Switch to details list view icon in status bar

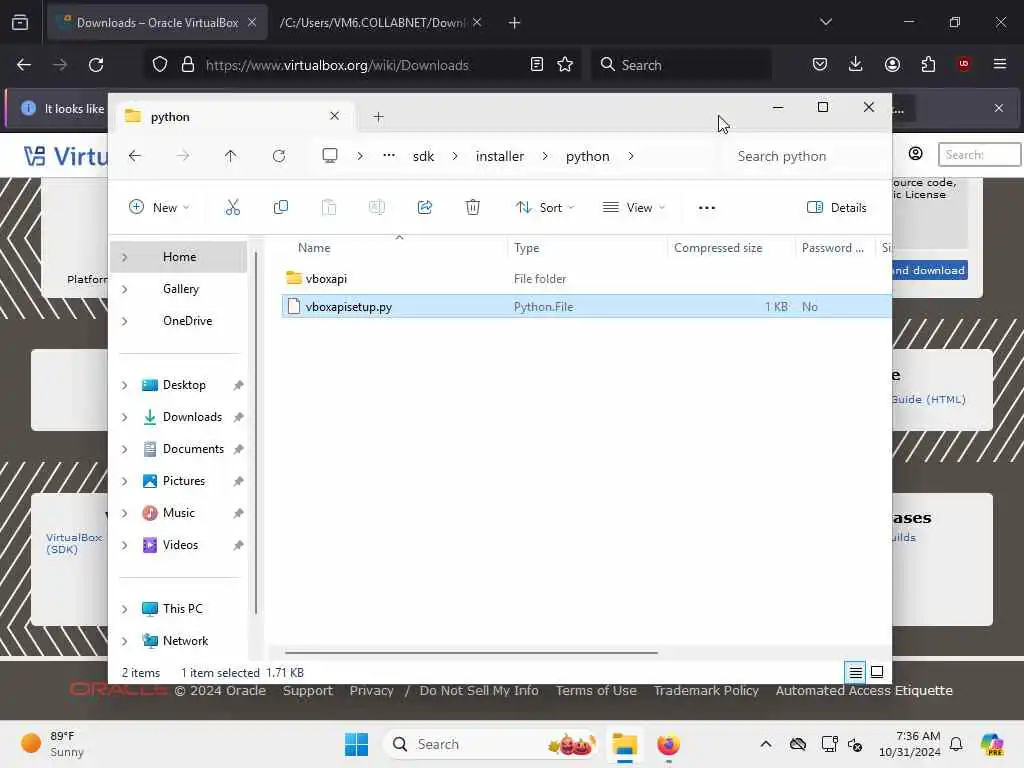click(856, 672)
